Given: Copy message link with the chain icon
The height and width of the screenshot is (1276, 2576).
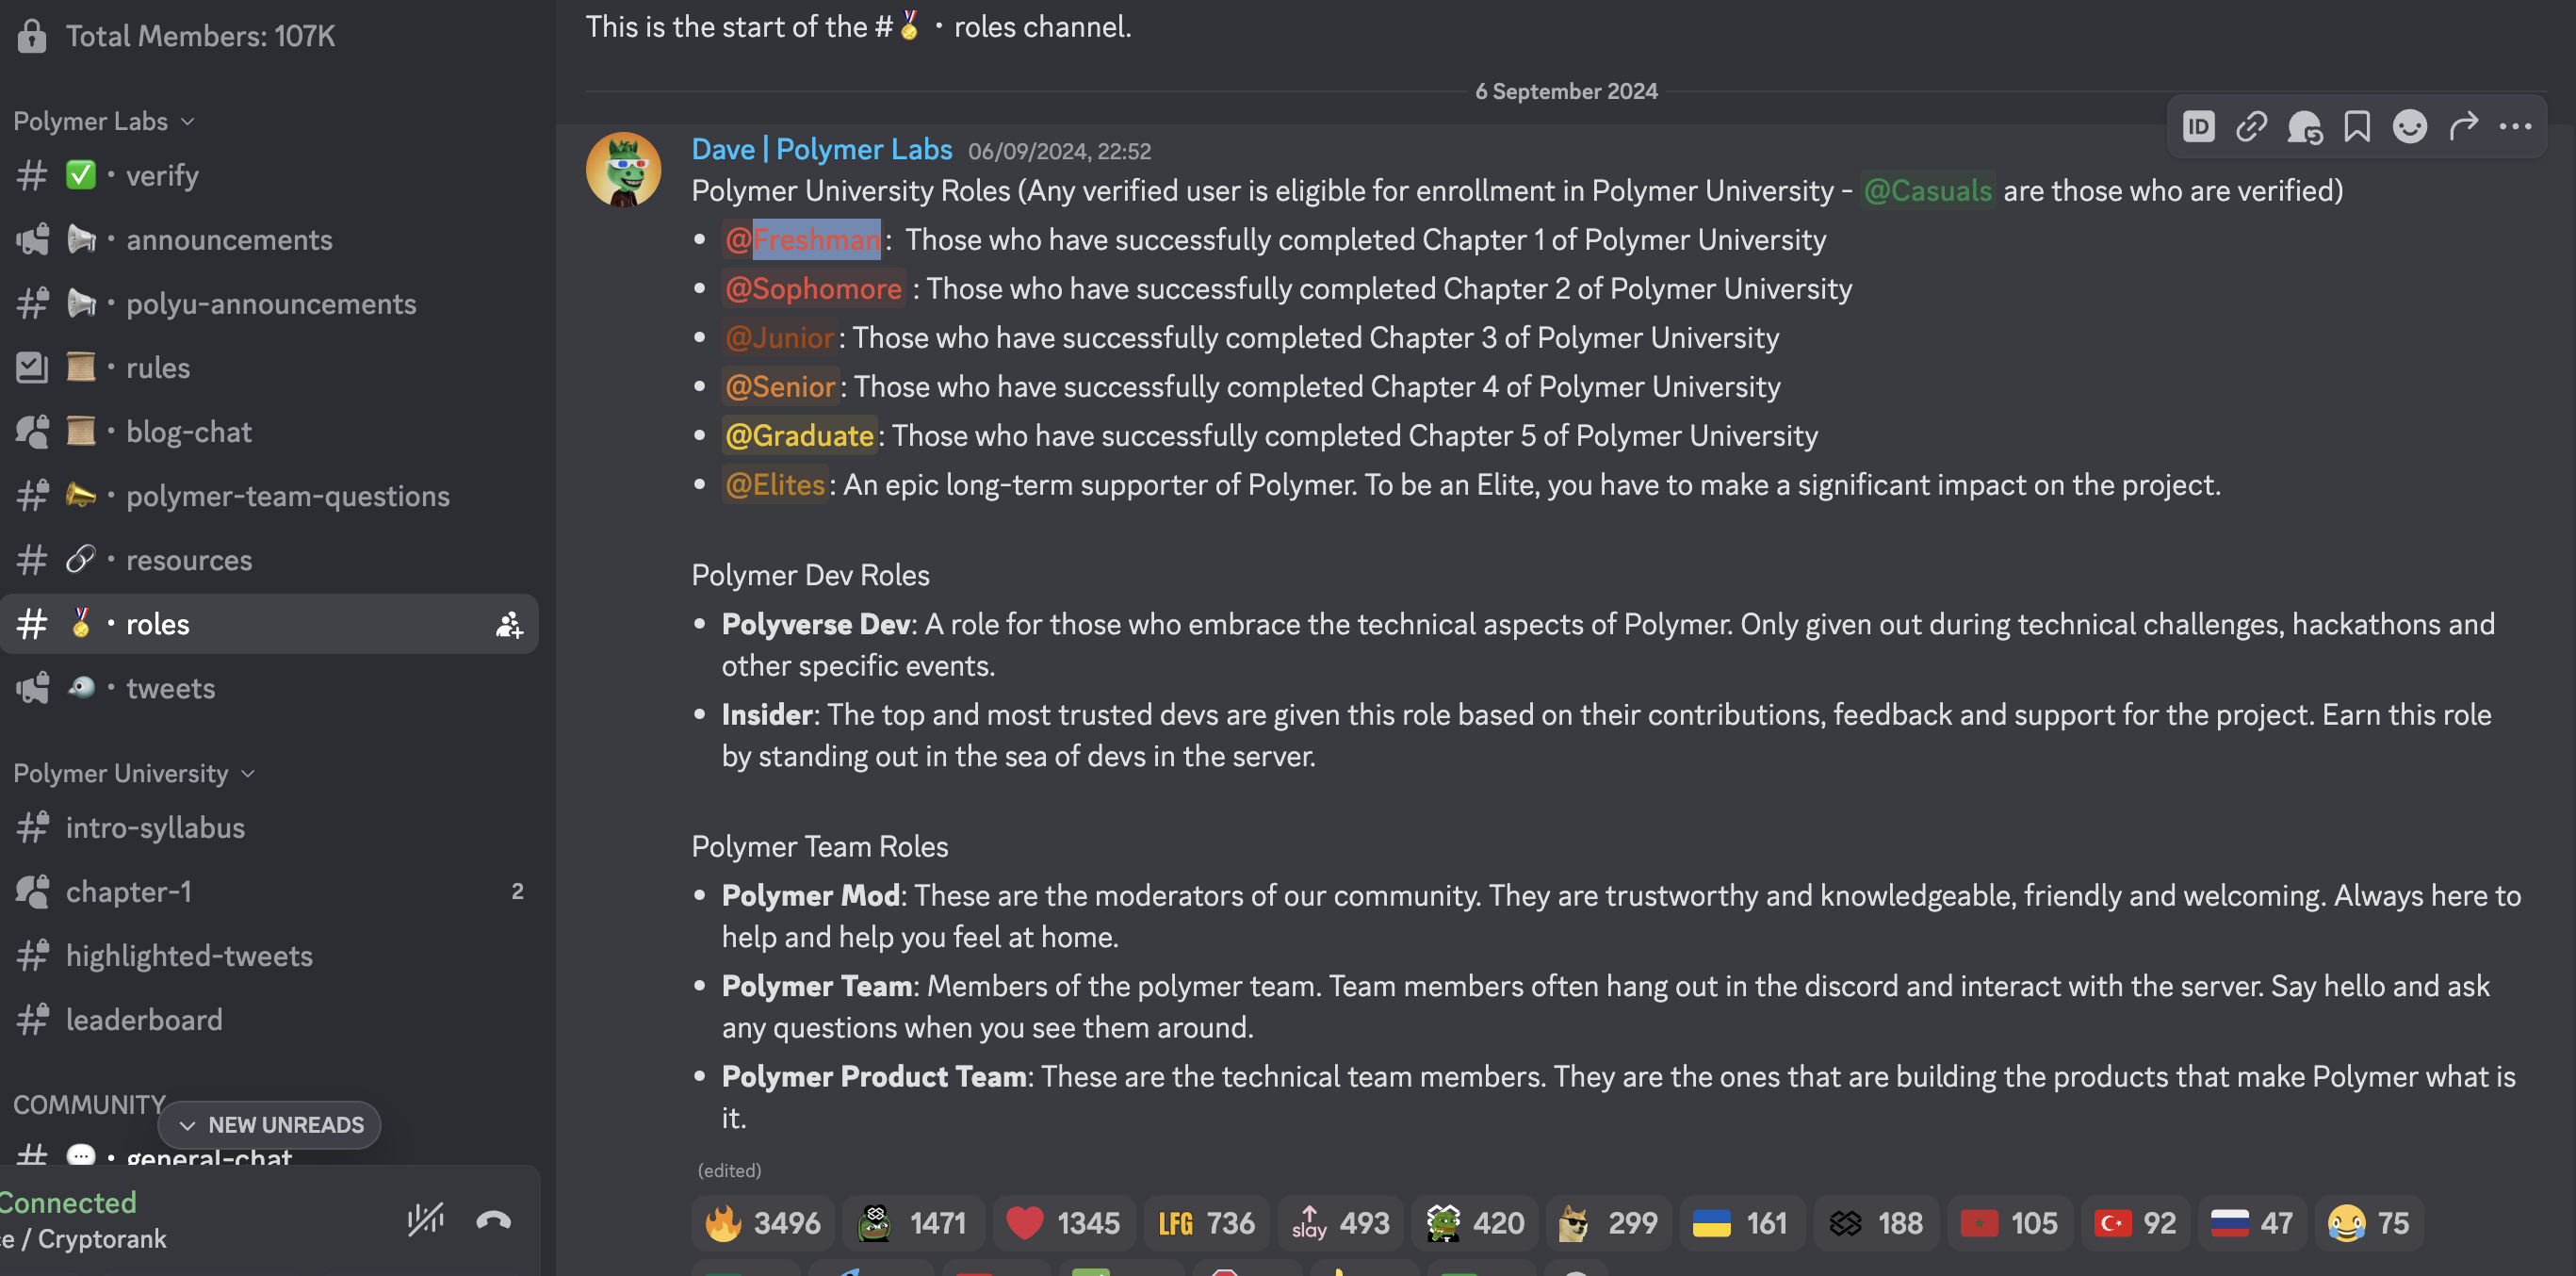Looking at the screenshot, I should [2251, 127].
